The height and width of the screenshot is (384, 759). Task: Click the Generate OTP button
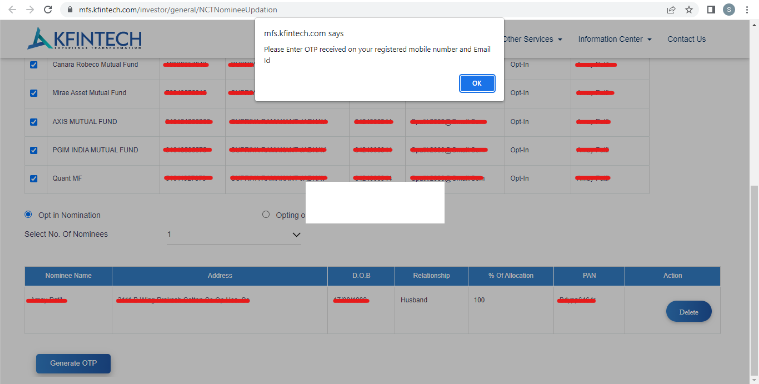tap(74, 363)
